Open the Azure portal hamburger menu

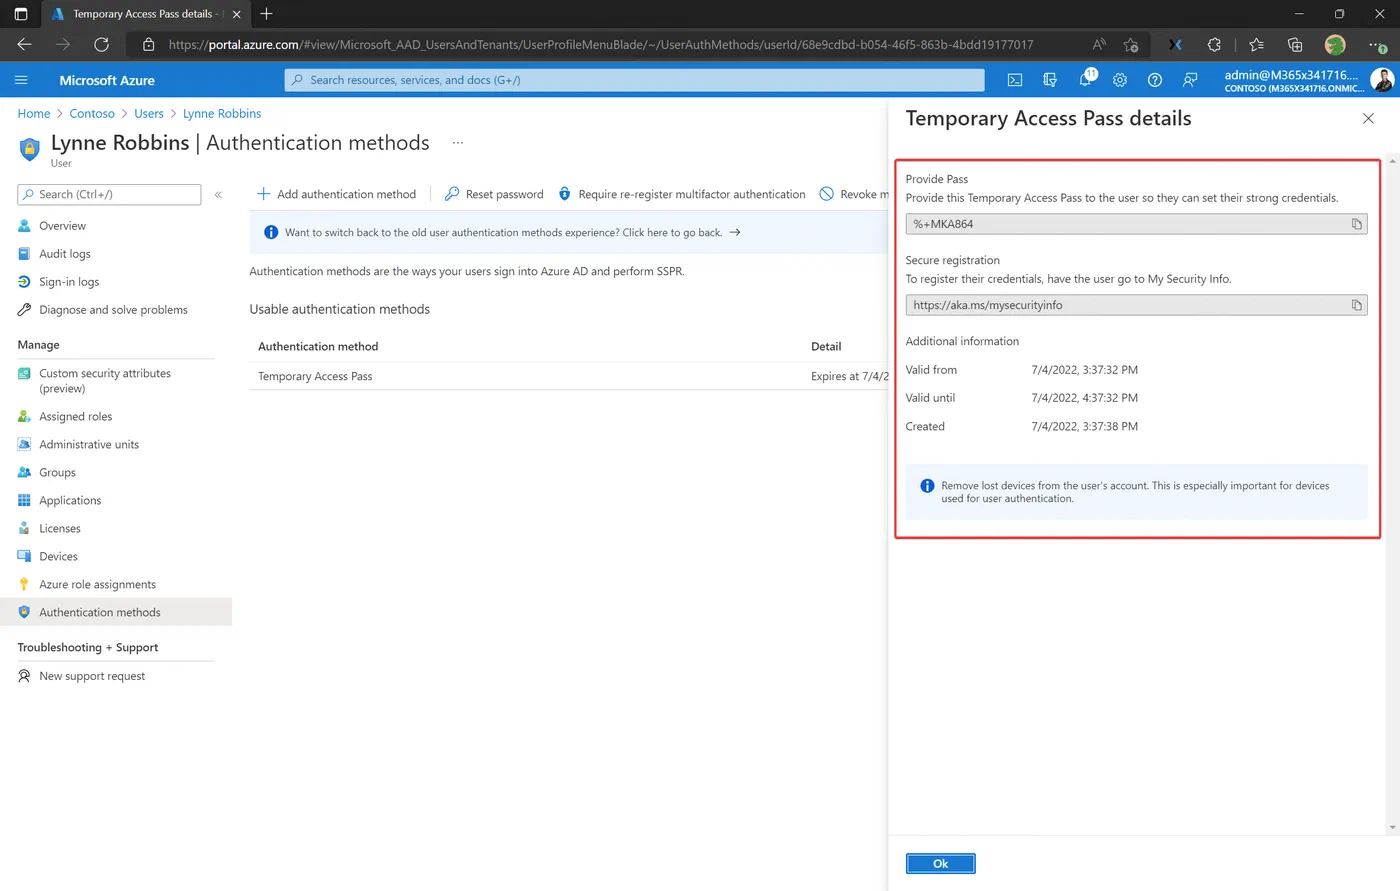(21, 80)
